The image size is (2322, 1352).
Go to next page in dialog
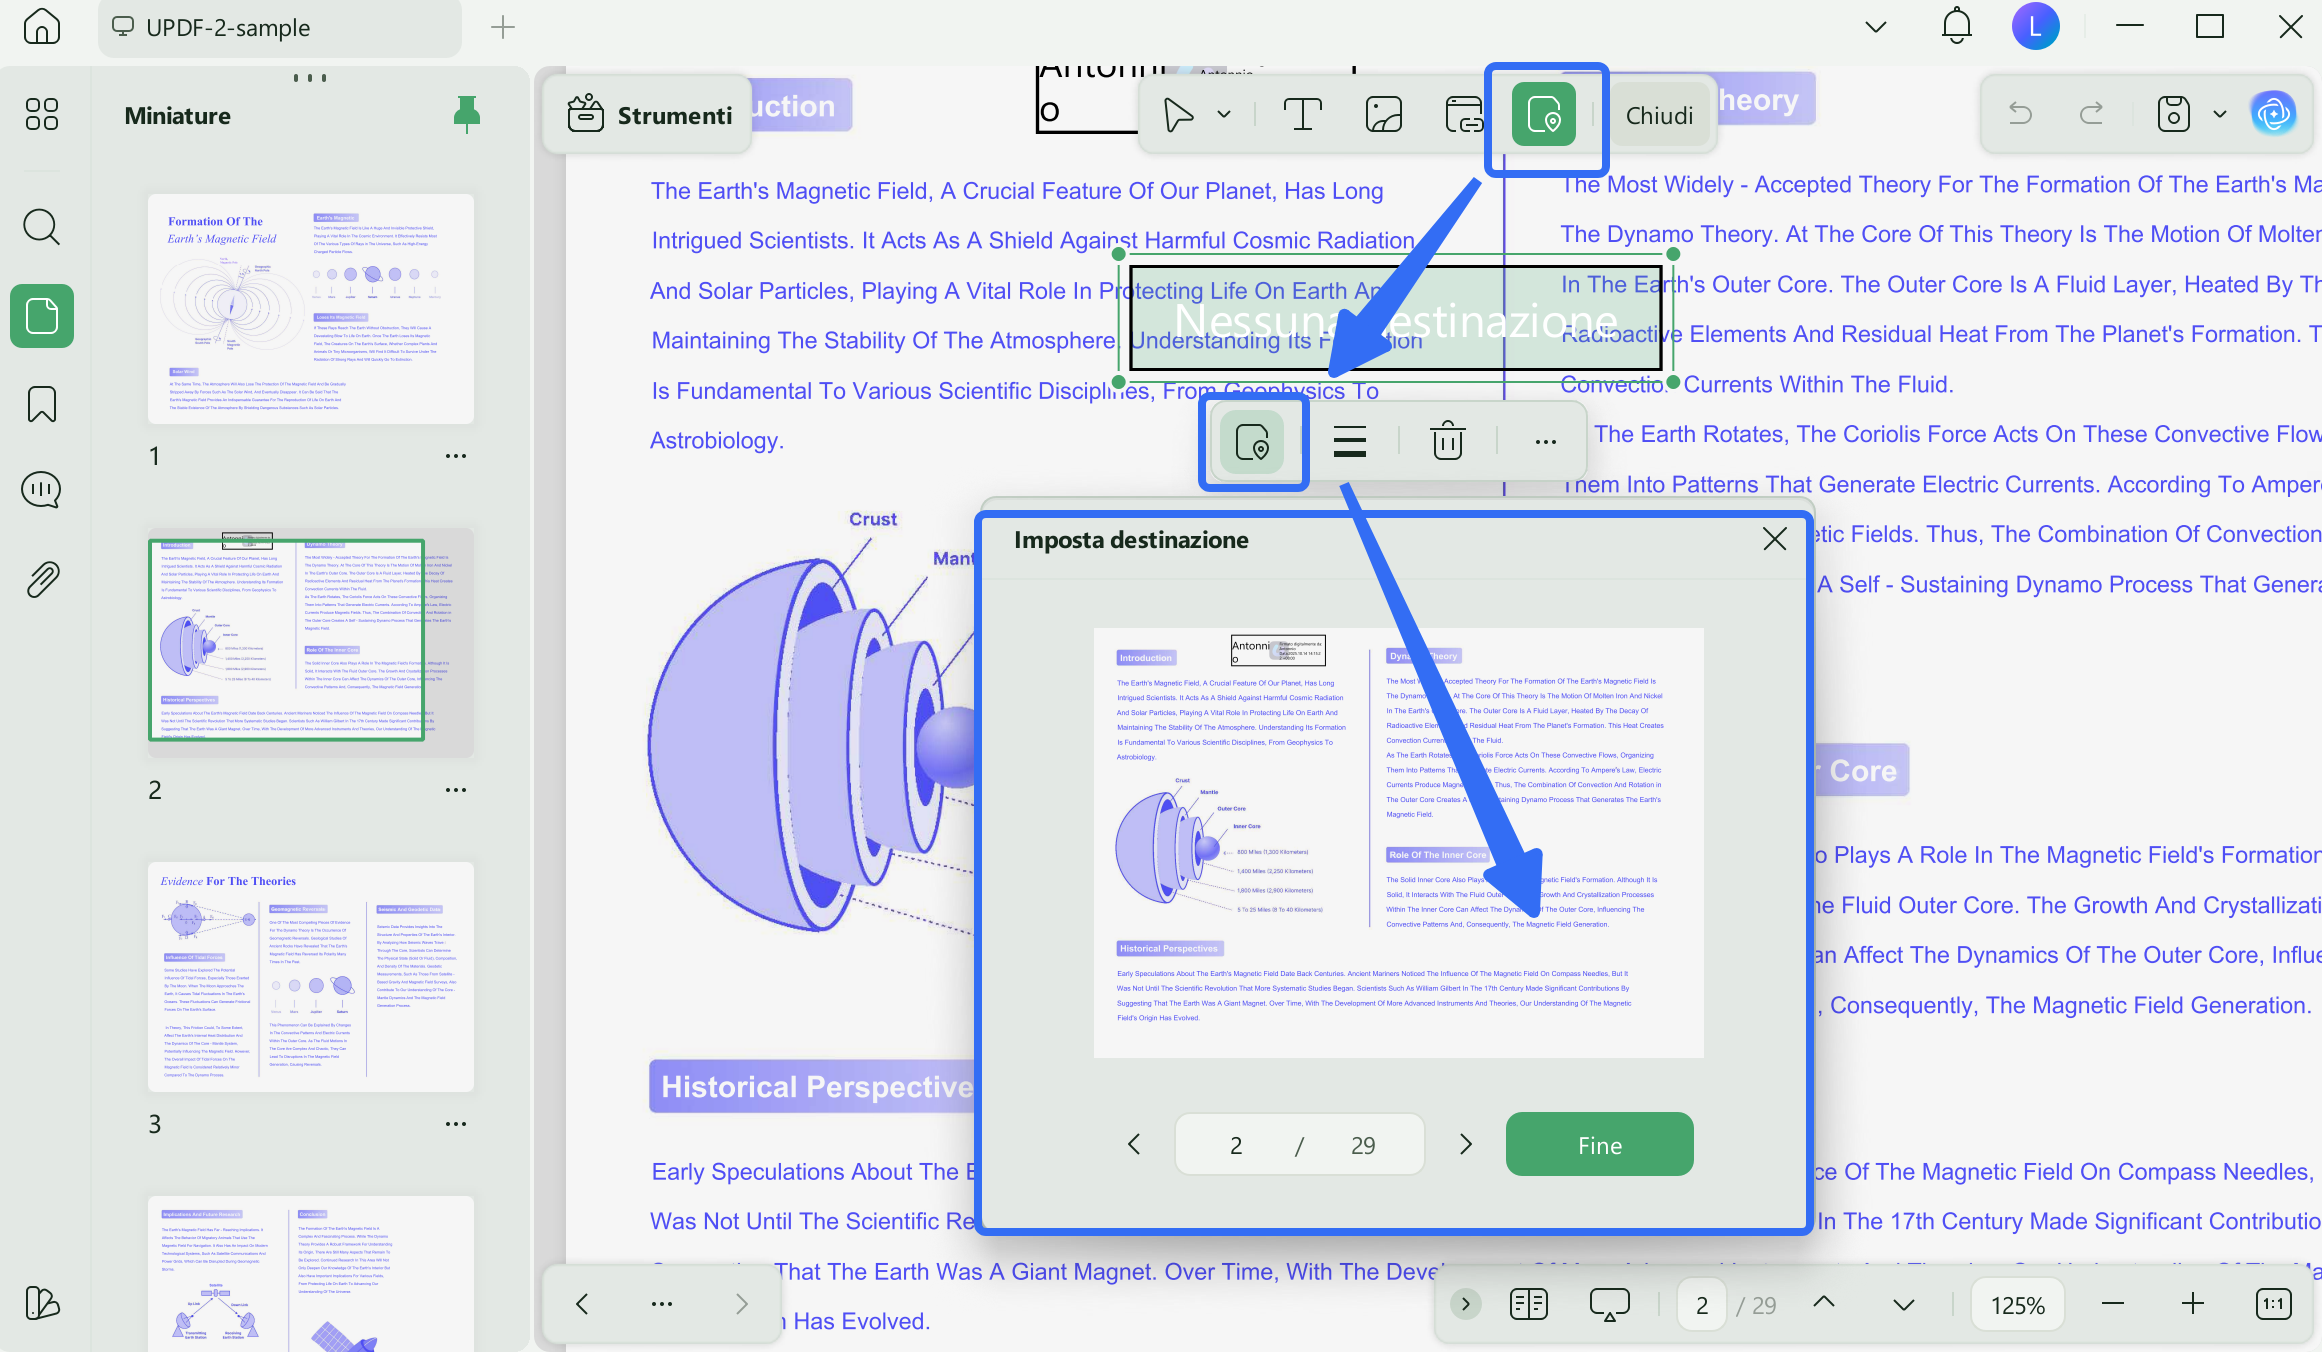click(1466, 1144)
